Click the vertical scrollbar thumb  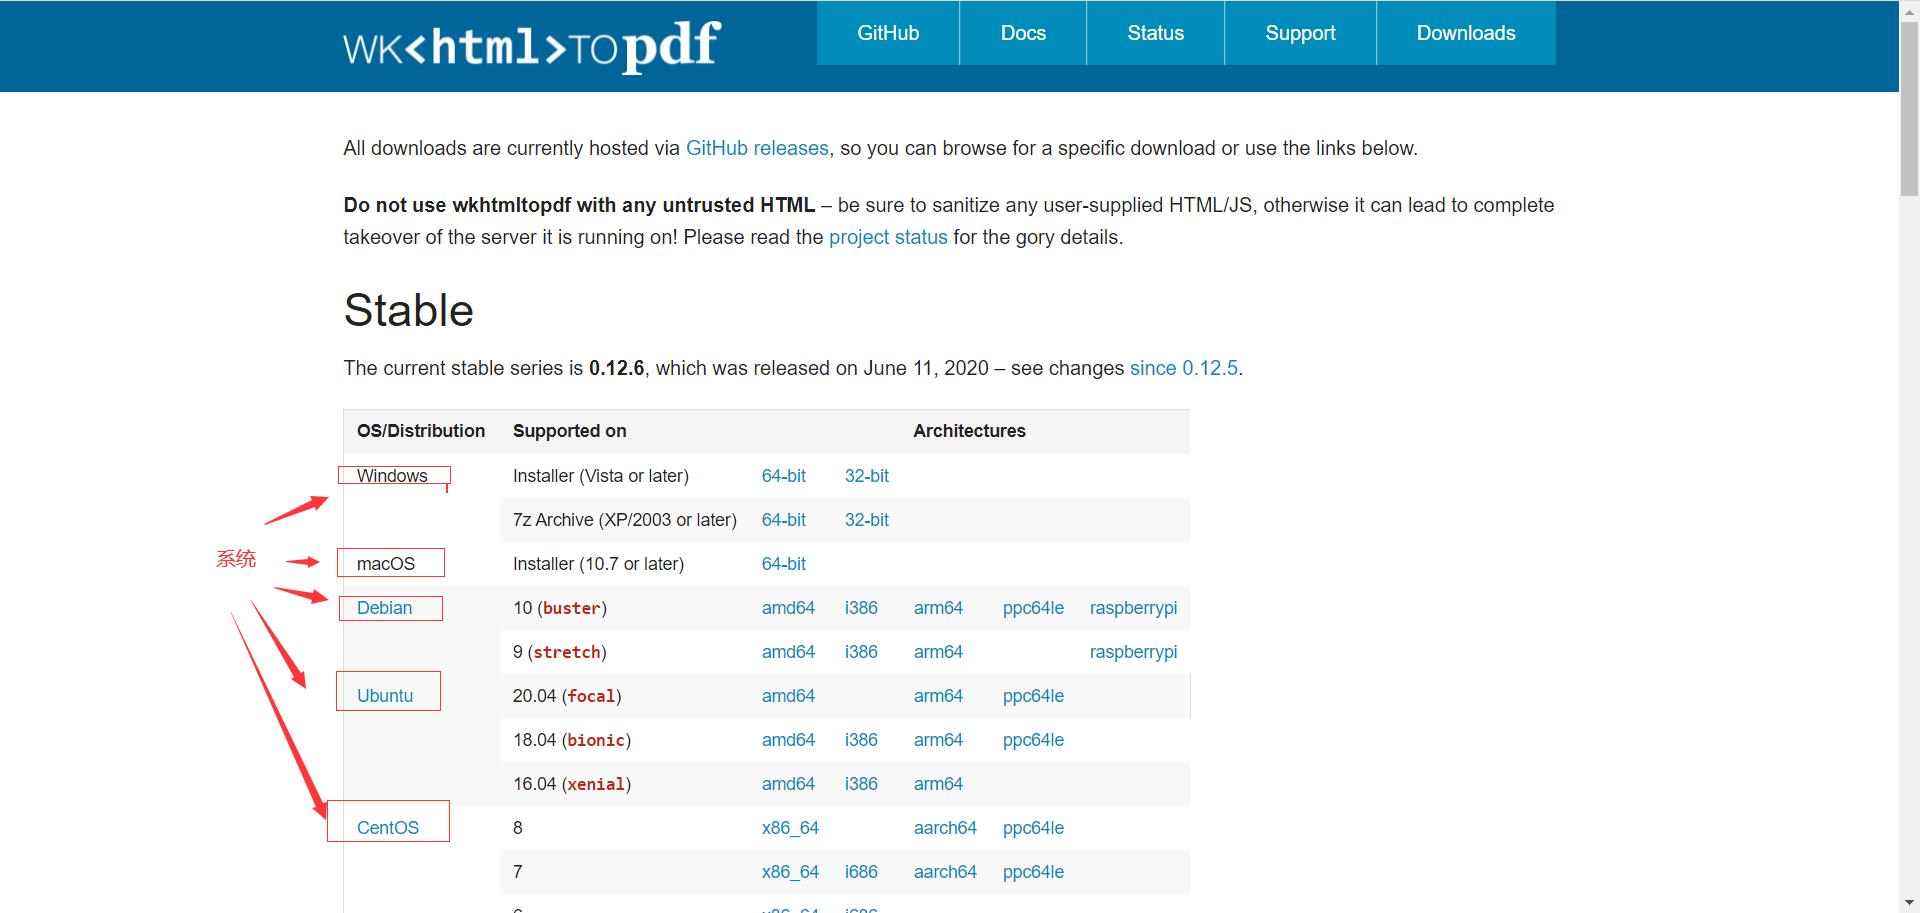coord(1909,110)
